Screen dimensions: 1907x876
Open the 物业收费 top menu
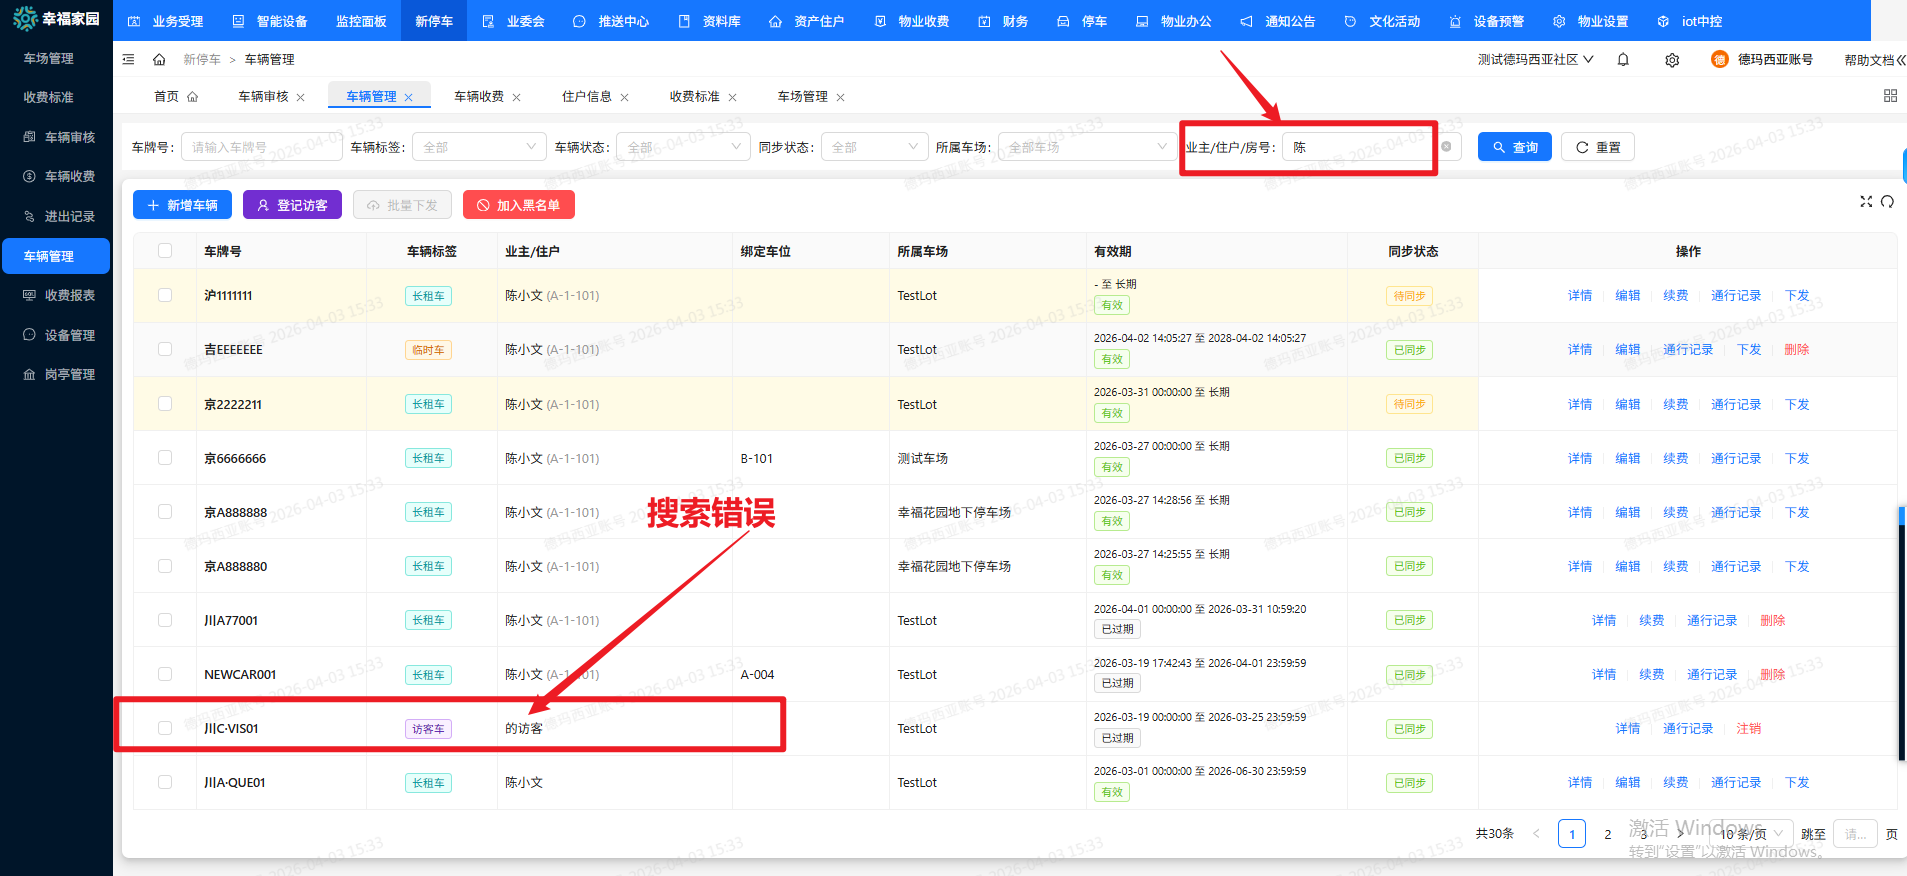coord(912,21)
